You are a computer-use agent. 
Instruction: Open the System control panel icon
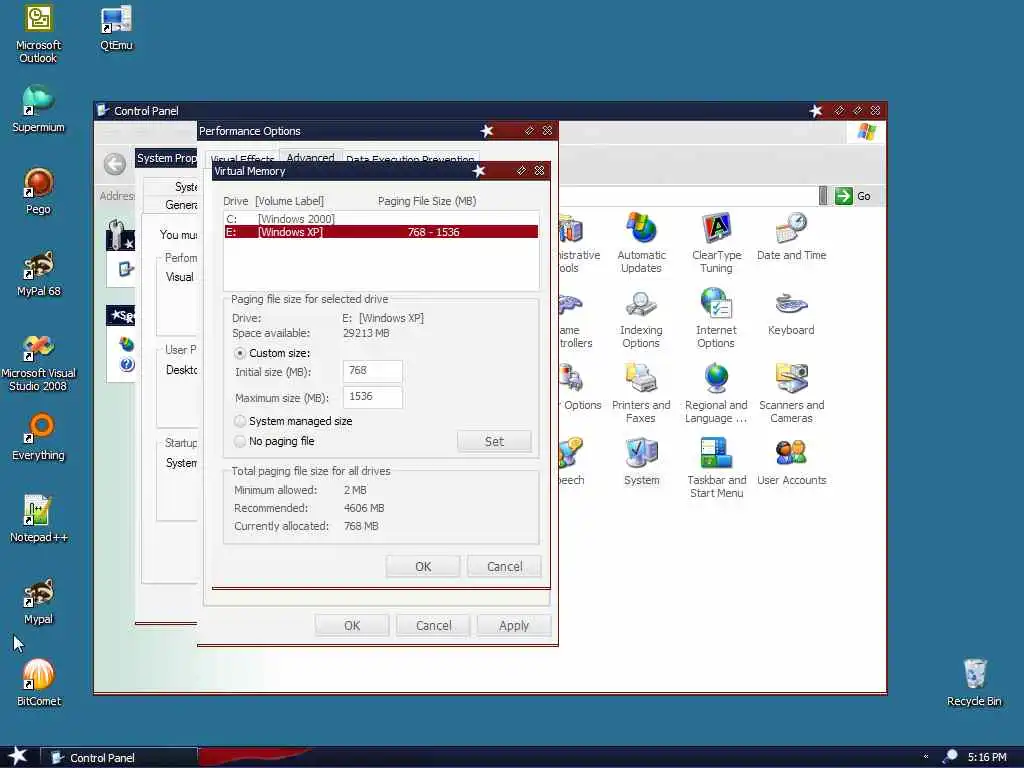641,462
